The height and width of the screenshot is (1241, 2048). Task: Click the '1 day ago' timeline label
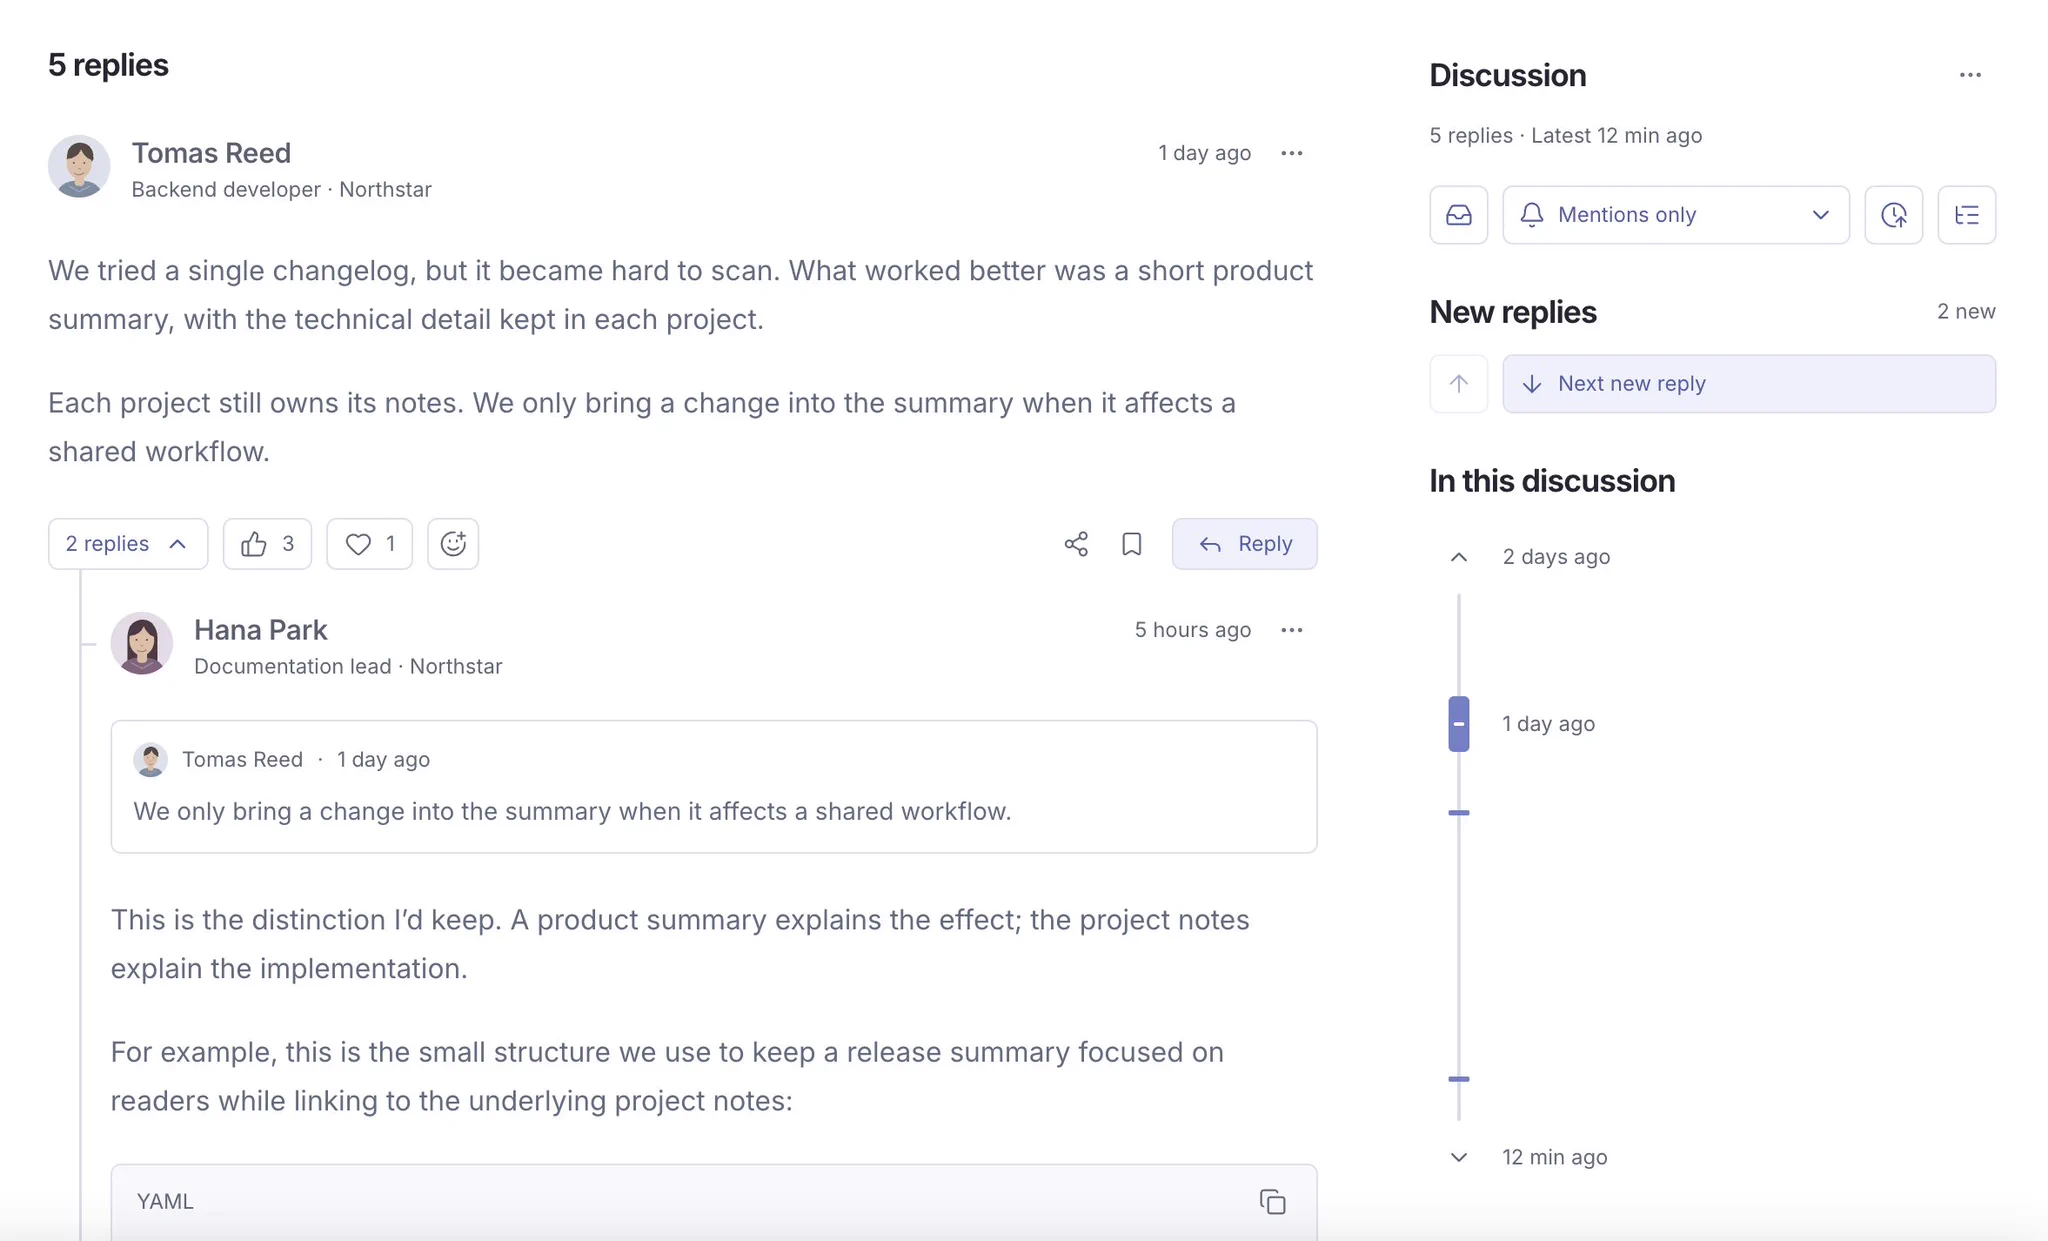pos(1548,724)
